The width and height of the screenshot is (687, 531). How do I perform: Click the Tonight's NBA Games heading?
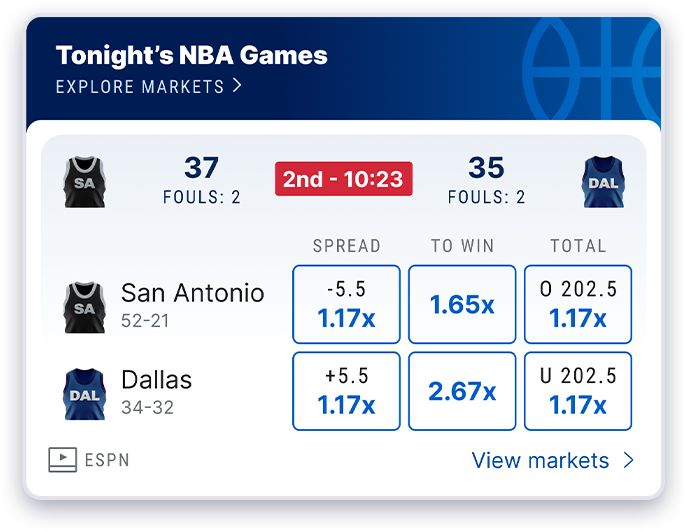191,56
